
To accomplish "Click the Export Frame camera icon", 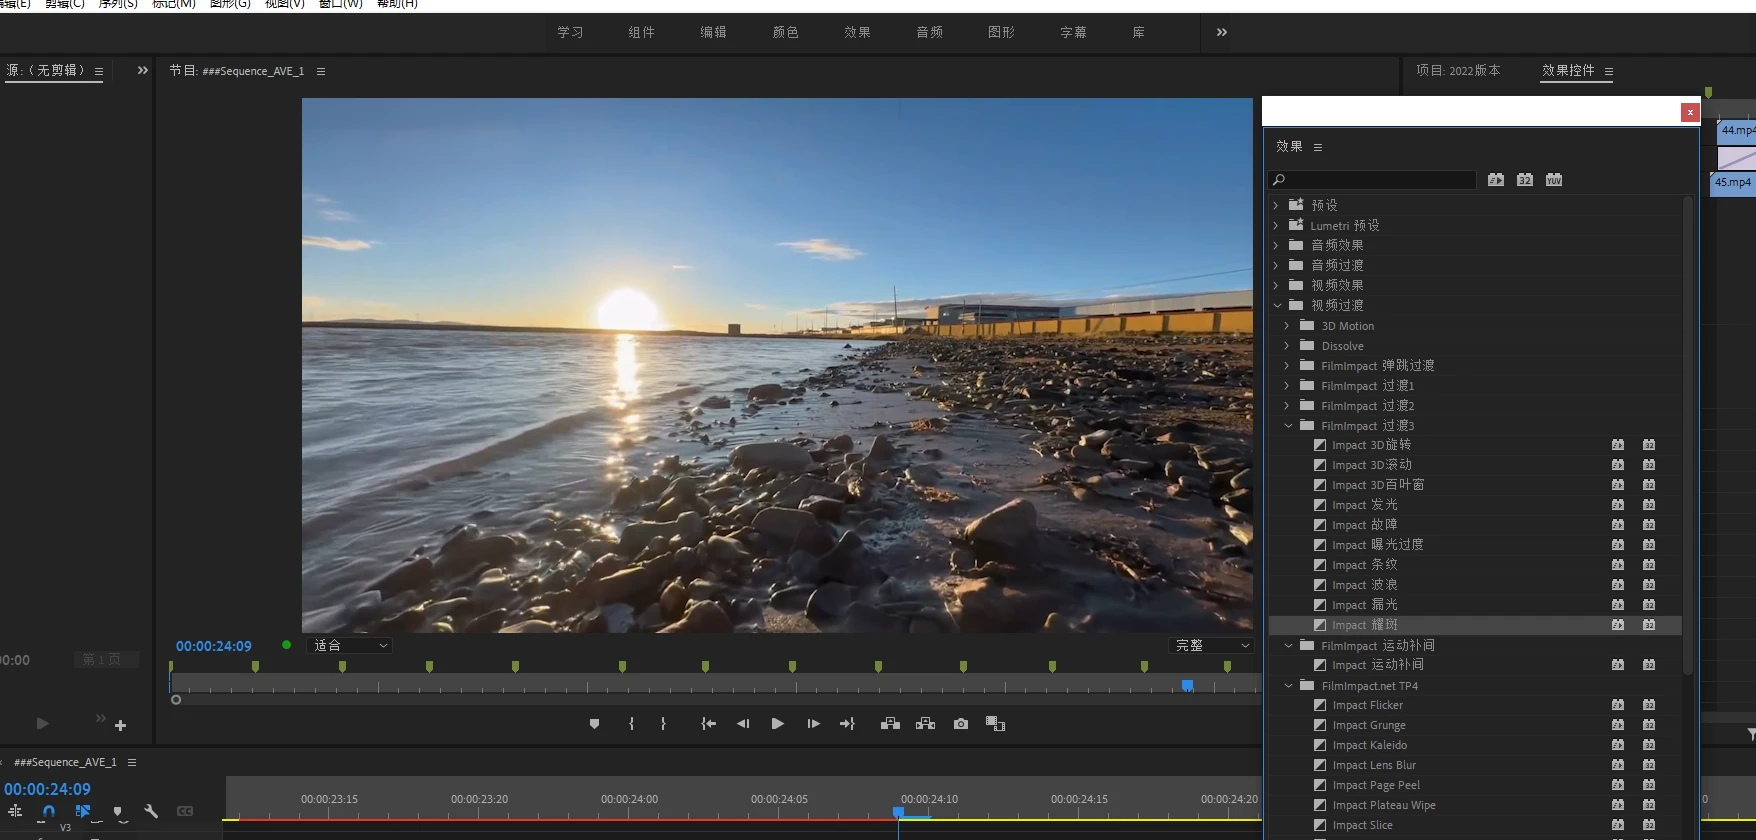I will pyautogui.click(x=961, y=724).
